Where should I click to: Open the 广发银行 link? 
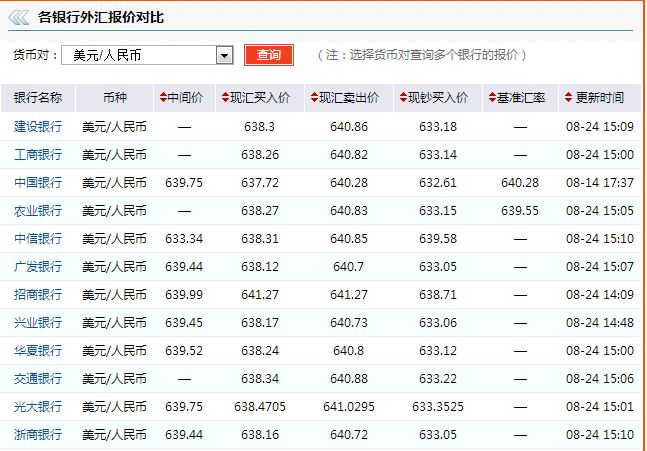click(38, 267)
